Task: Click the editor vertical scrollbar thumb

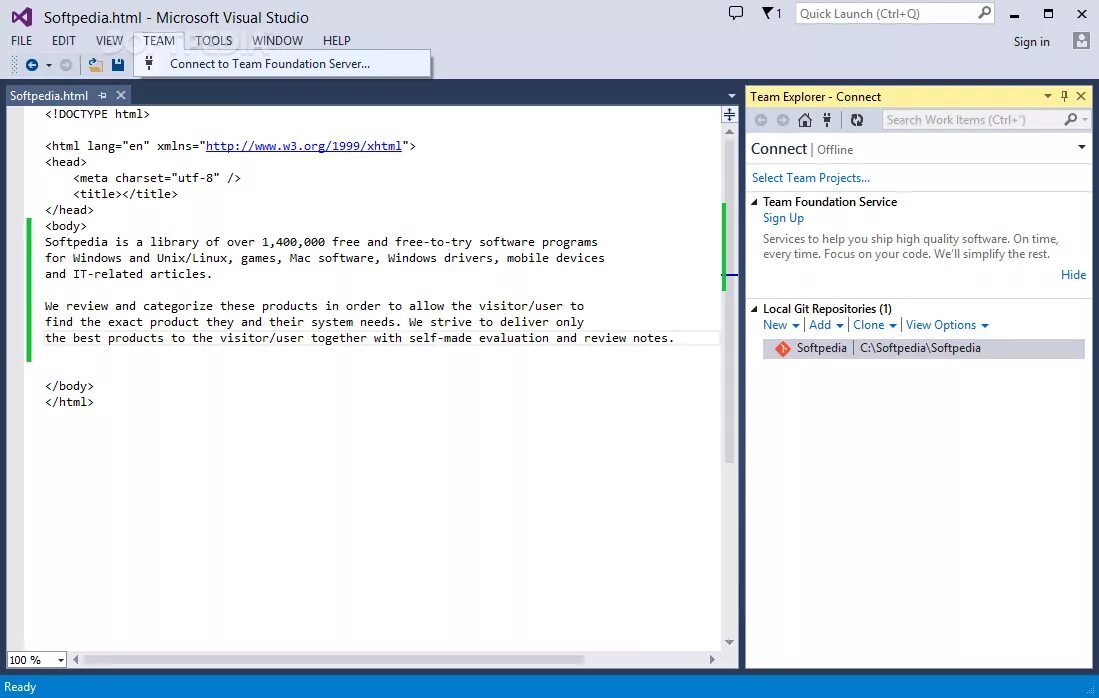Action: [729, 301]
